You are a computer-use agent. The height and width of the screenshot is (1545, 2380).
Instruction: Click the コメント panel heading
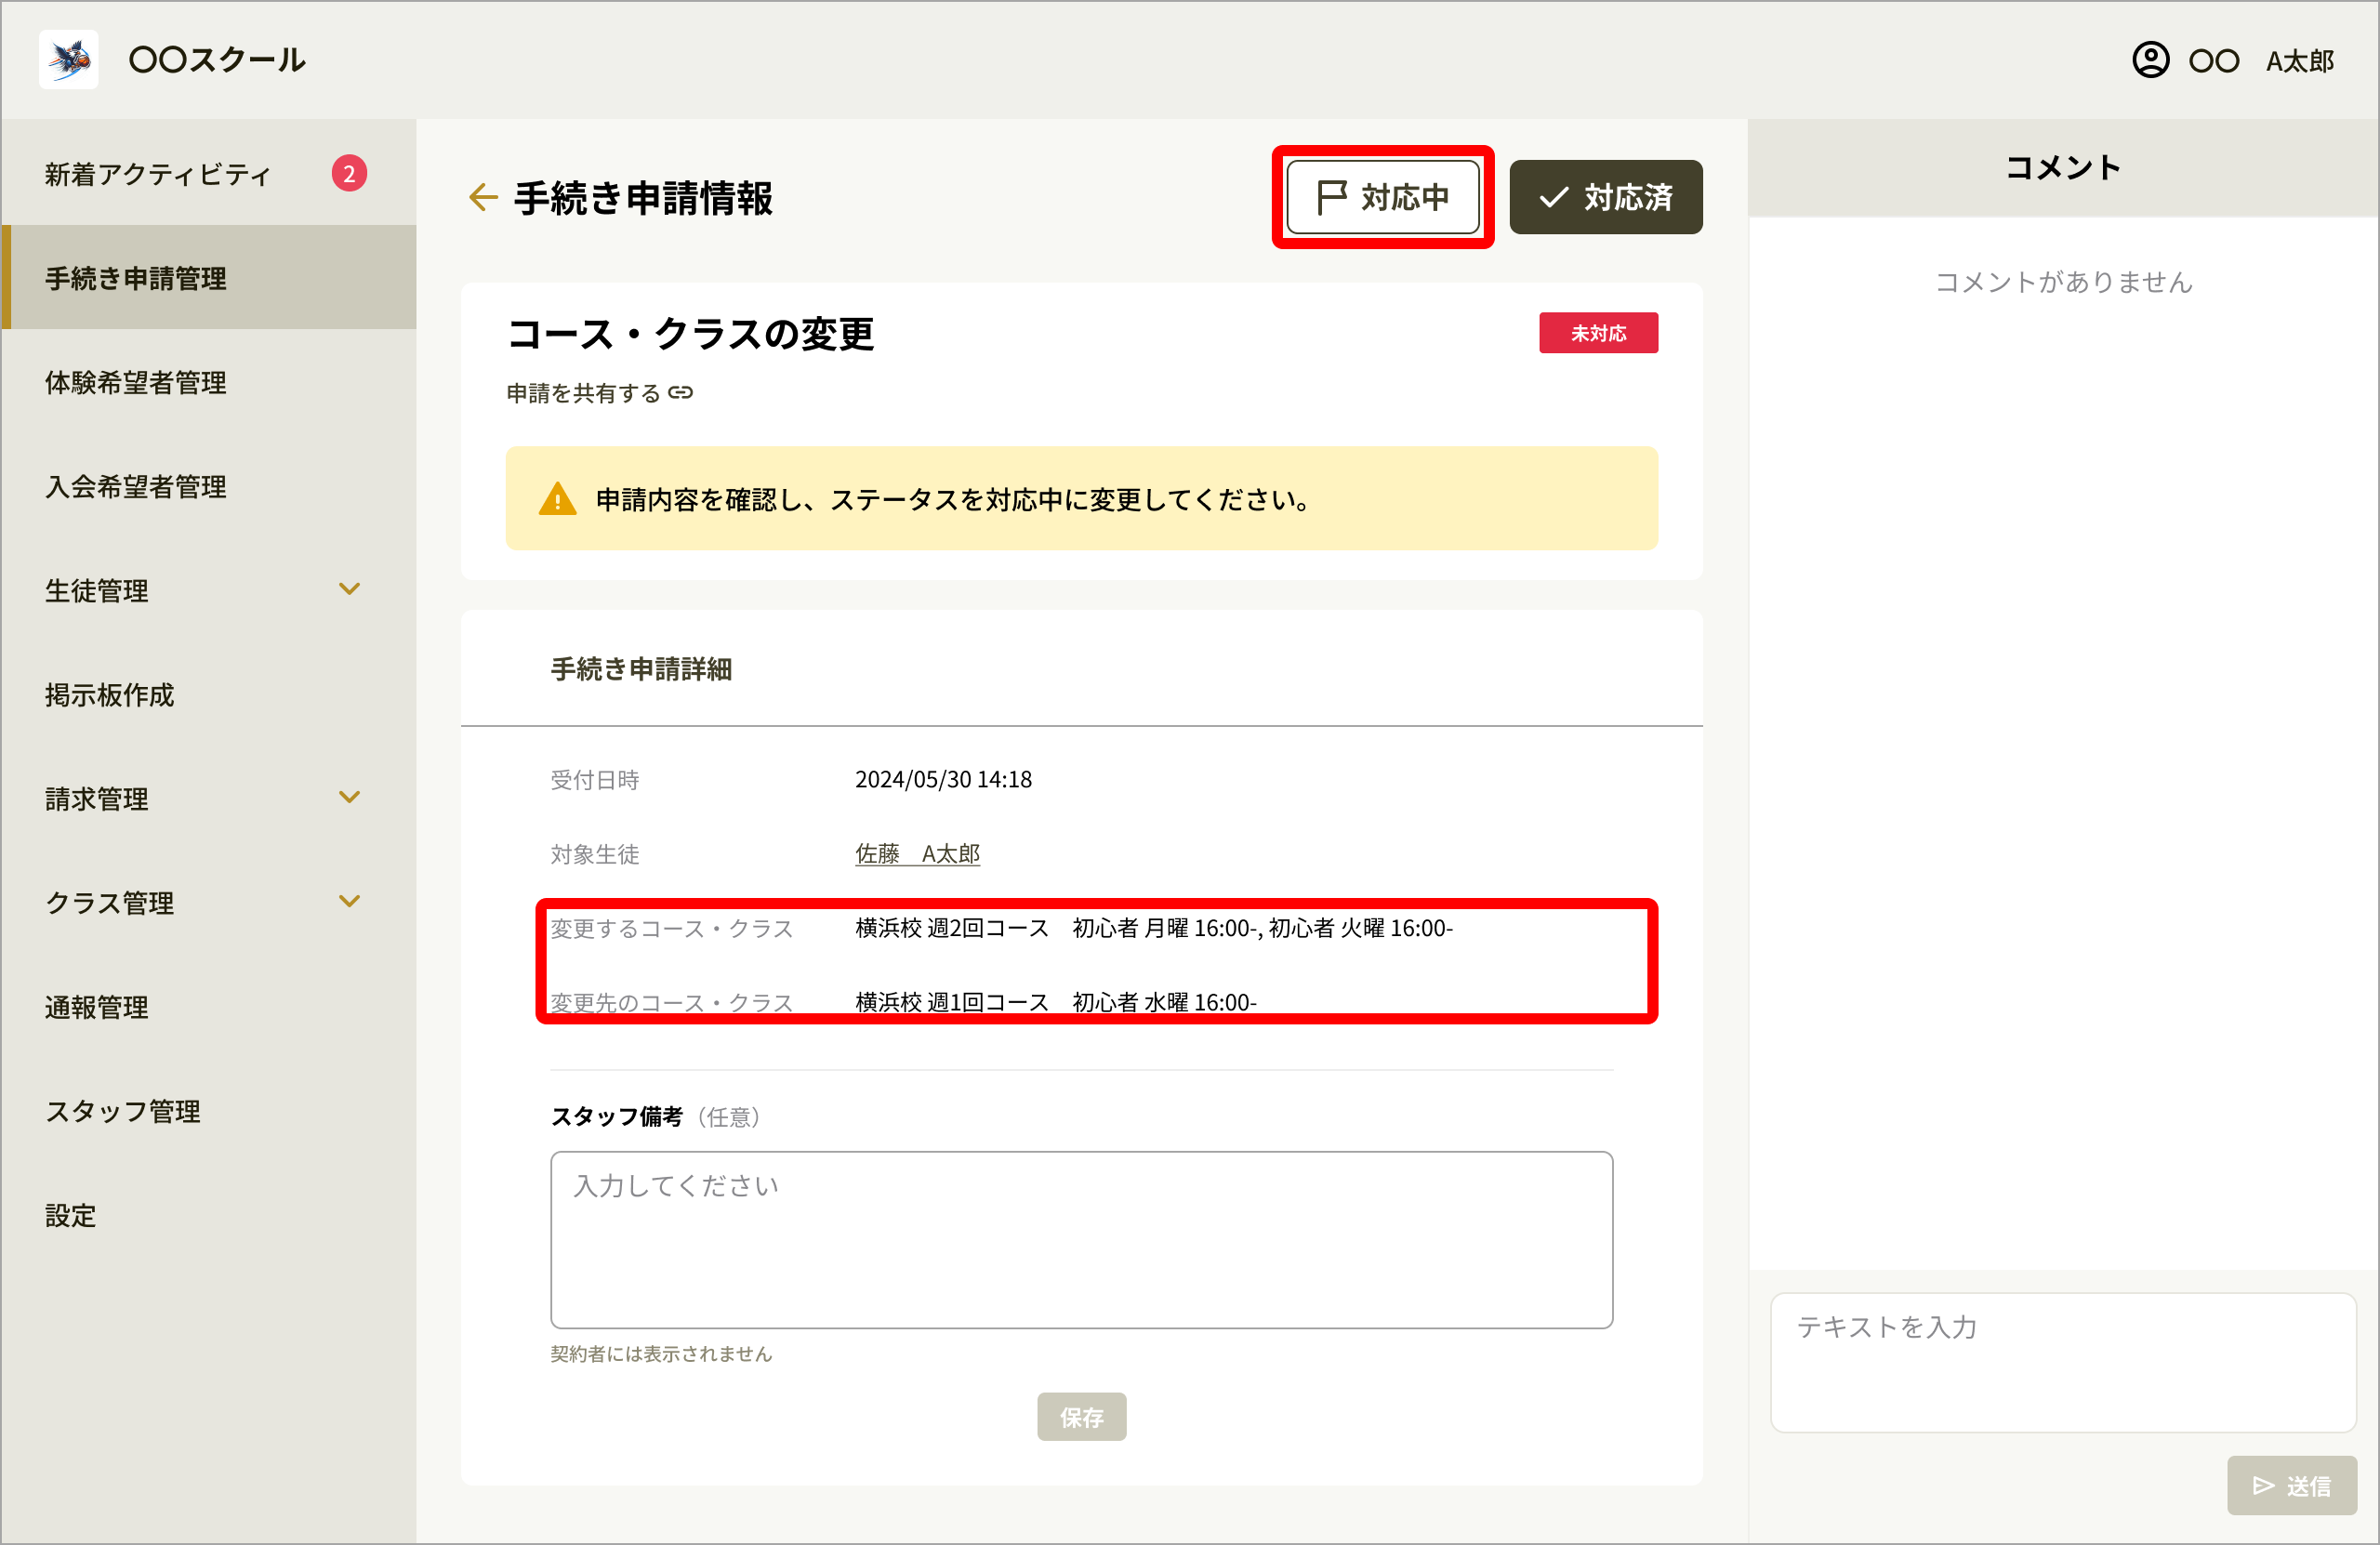(2062, 167)
